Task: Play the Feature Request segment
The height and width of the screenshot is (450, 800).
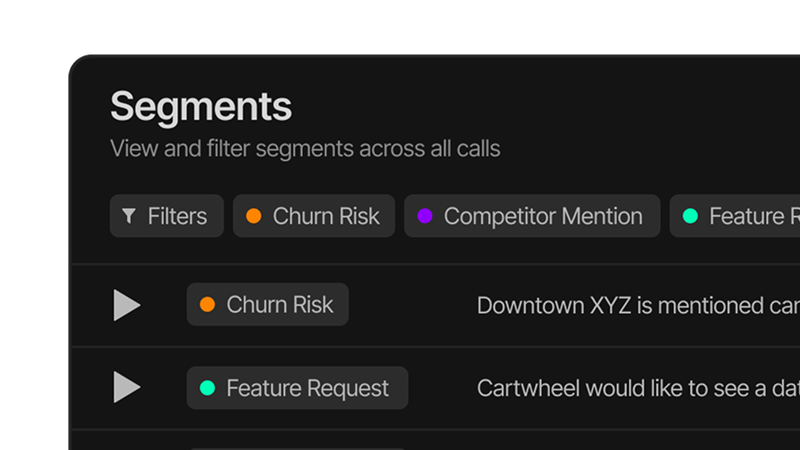Action: point(126,387)
